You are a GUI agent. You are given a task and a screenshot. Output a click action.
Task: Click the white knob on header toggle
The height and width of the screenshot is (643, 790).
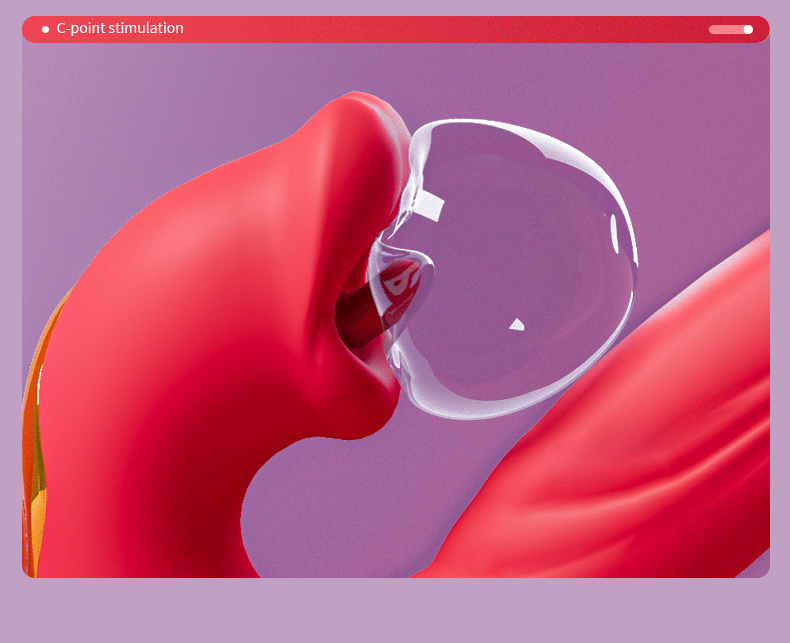click(748, 29)
